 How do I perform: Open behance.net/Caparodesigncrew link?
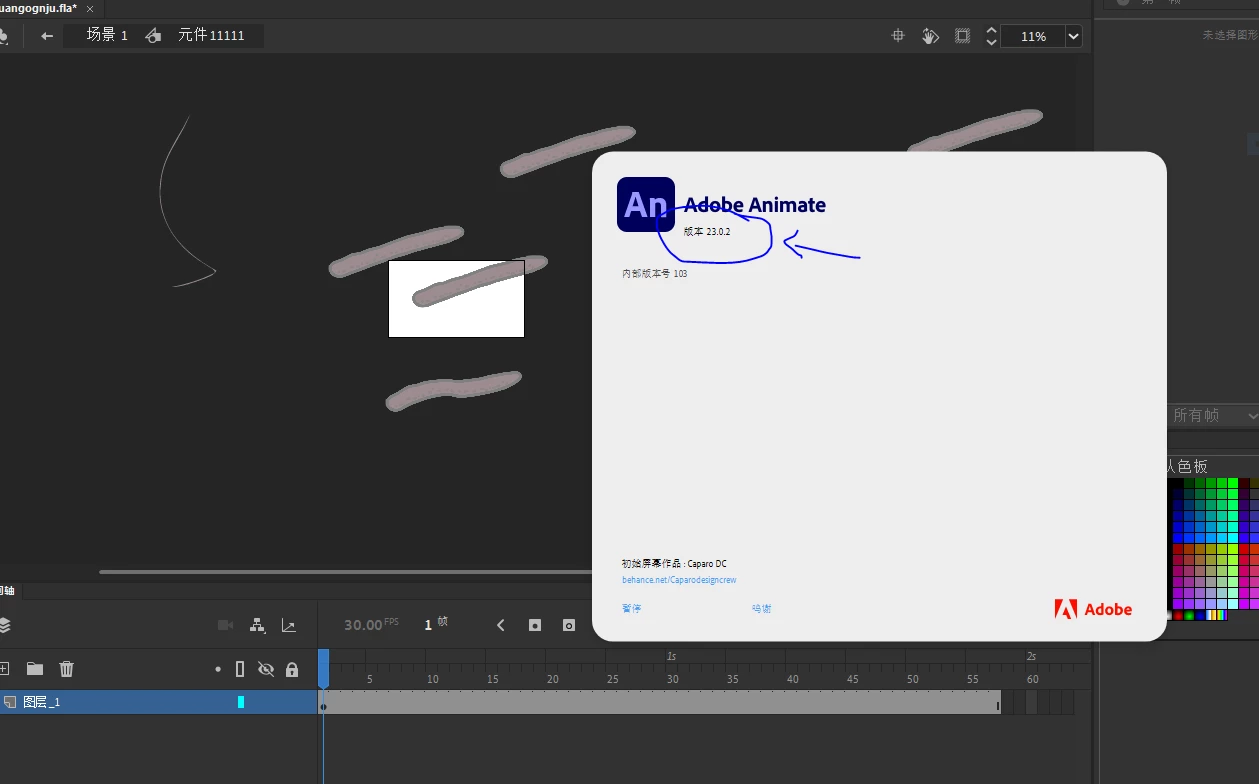point(679,580)
